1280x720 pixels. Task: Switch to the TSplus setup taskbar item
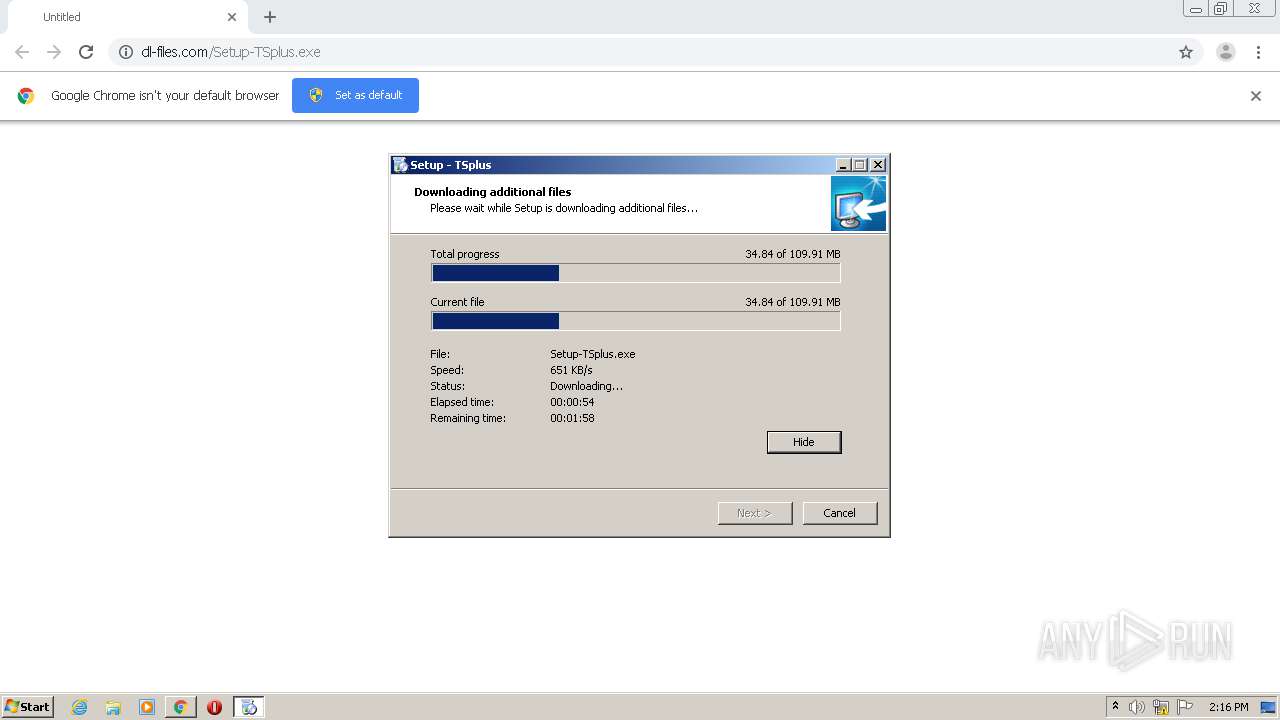point(249,707)
